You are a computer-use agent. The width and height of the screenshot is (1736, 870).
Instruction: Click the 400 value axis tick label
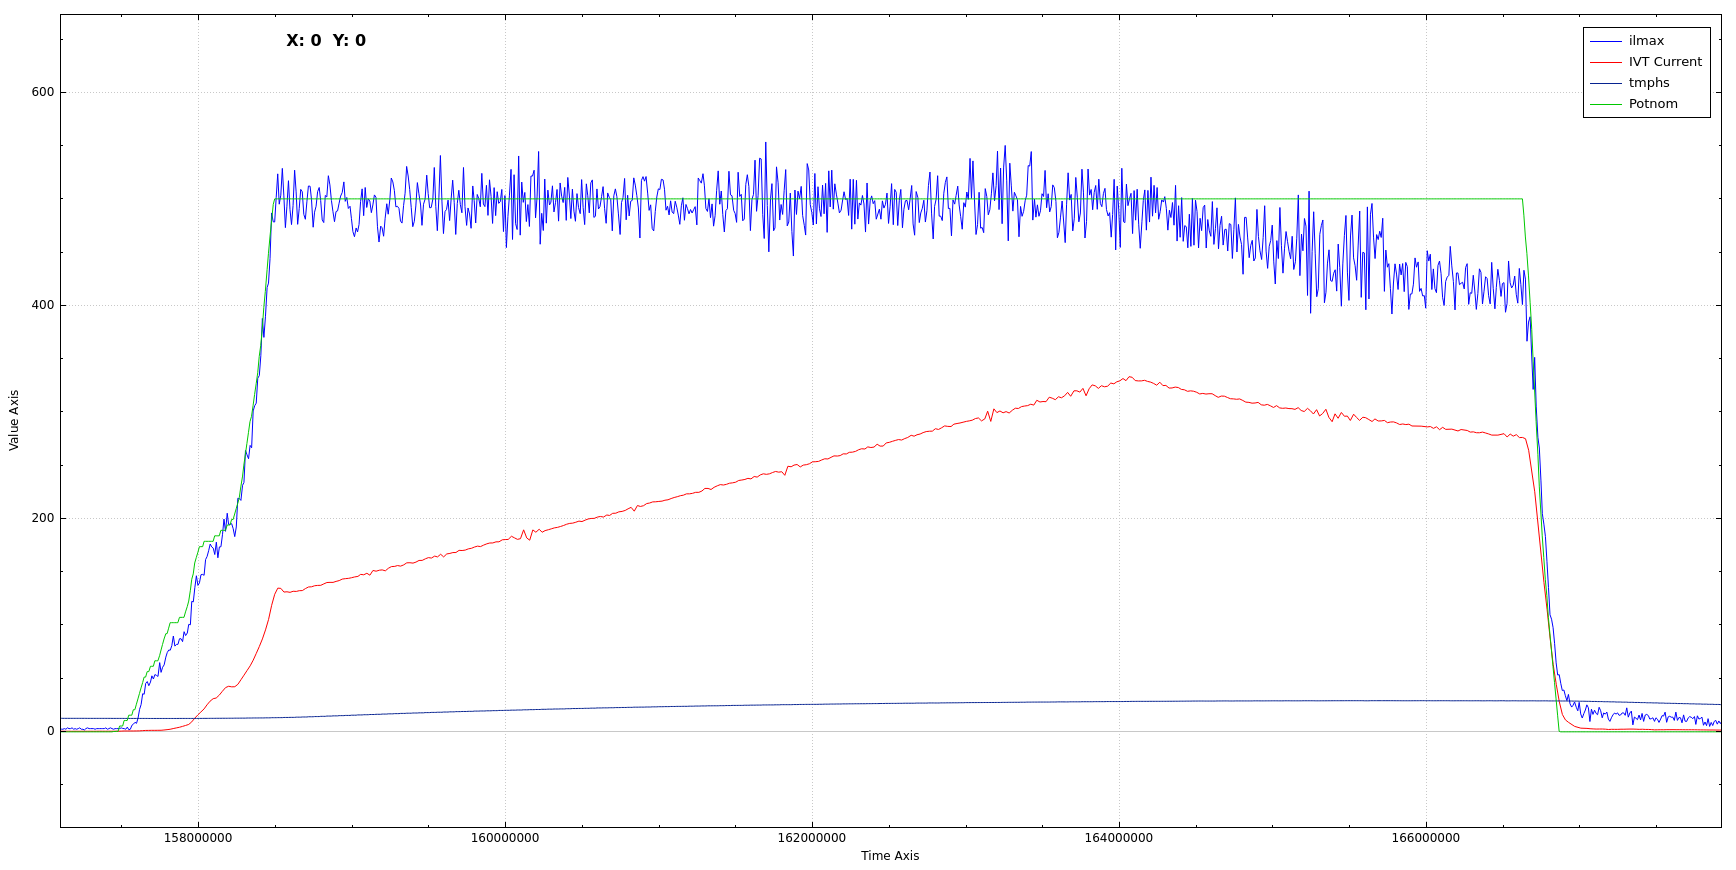tap(43, 305)
